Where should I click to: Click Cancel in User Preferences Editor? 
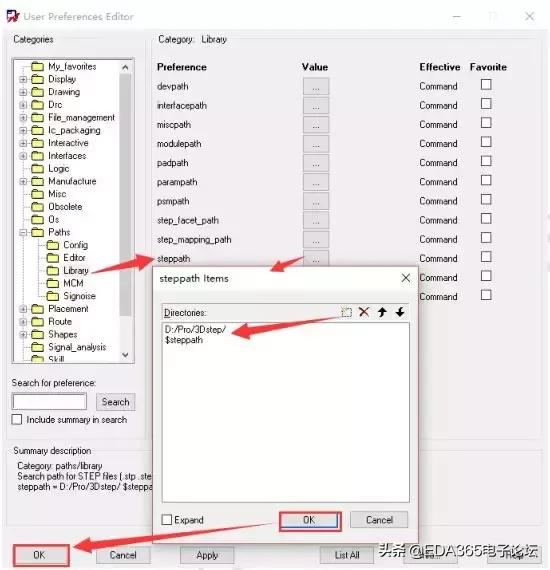[123, 555]
